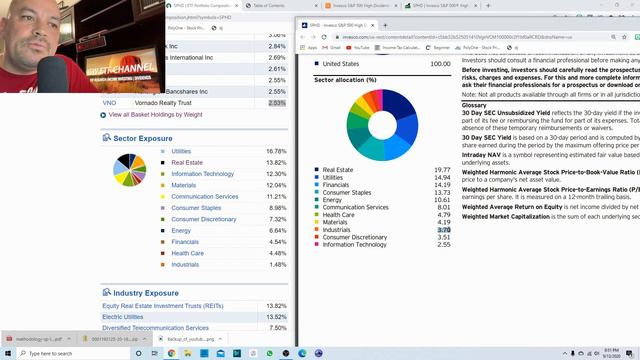Viewport: 640px width, 360px height.
Task: Click the Industrials orange swatch in Sector allocation
Action: tap(316, 229)
